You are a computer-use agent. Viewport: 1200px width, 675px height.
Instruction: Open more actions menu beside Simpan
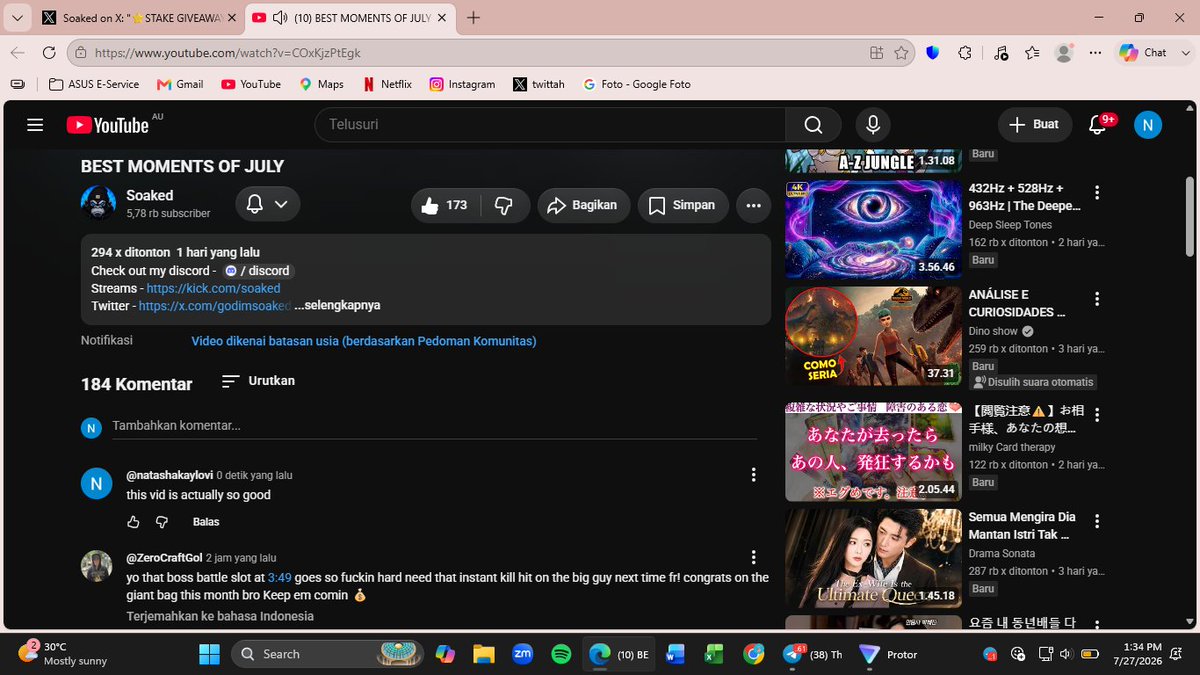(x=753, y=205)
